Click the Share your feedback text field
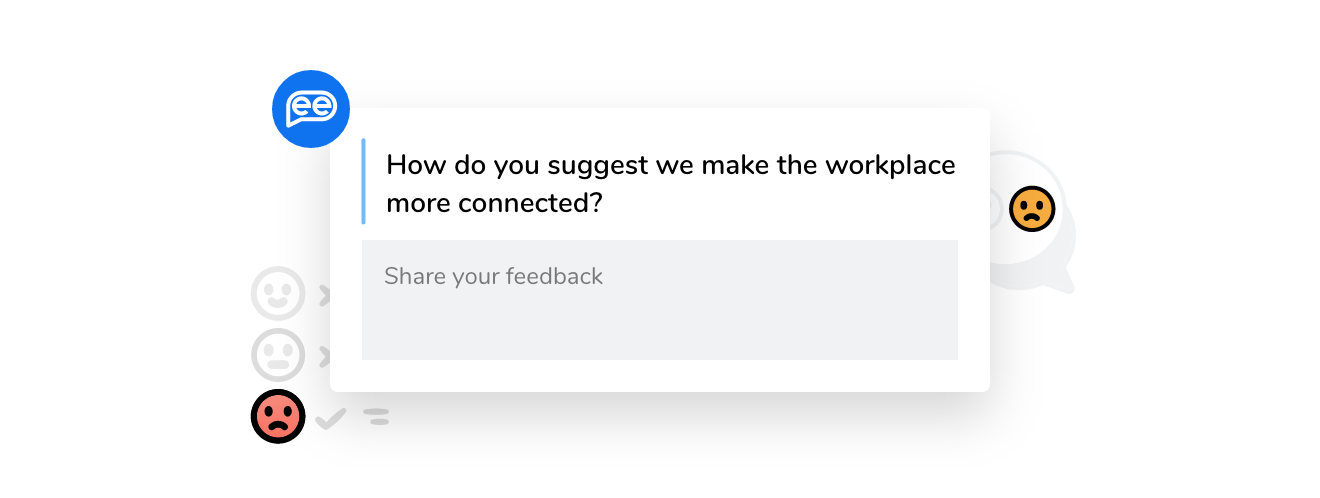This screenshot has height=498, width=1320. pos(660,300)
